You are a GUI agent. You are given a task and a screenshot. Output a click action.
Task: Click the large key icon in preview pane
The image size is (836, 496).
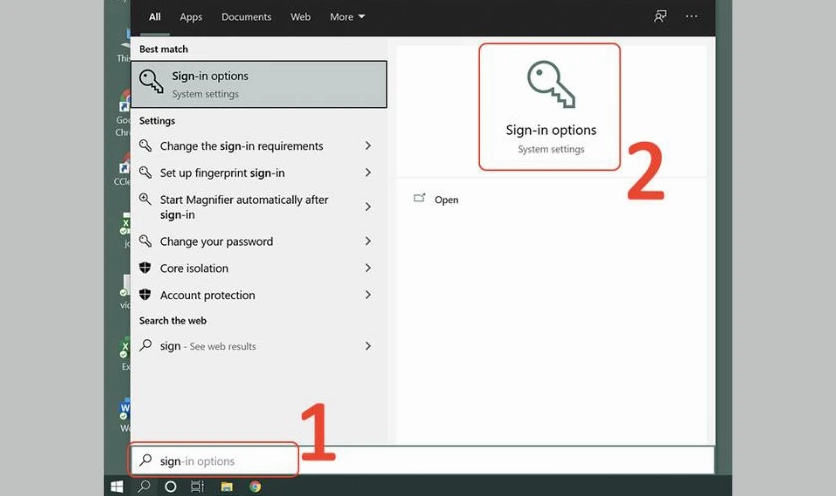click(550, 86)
